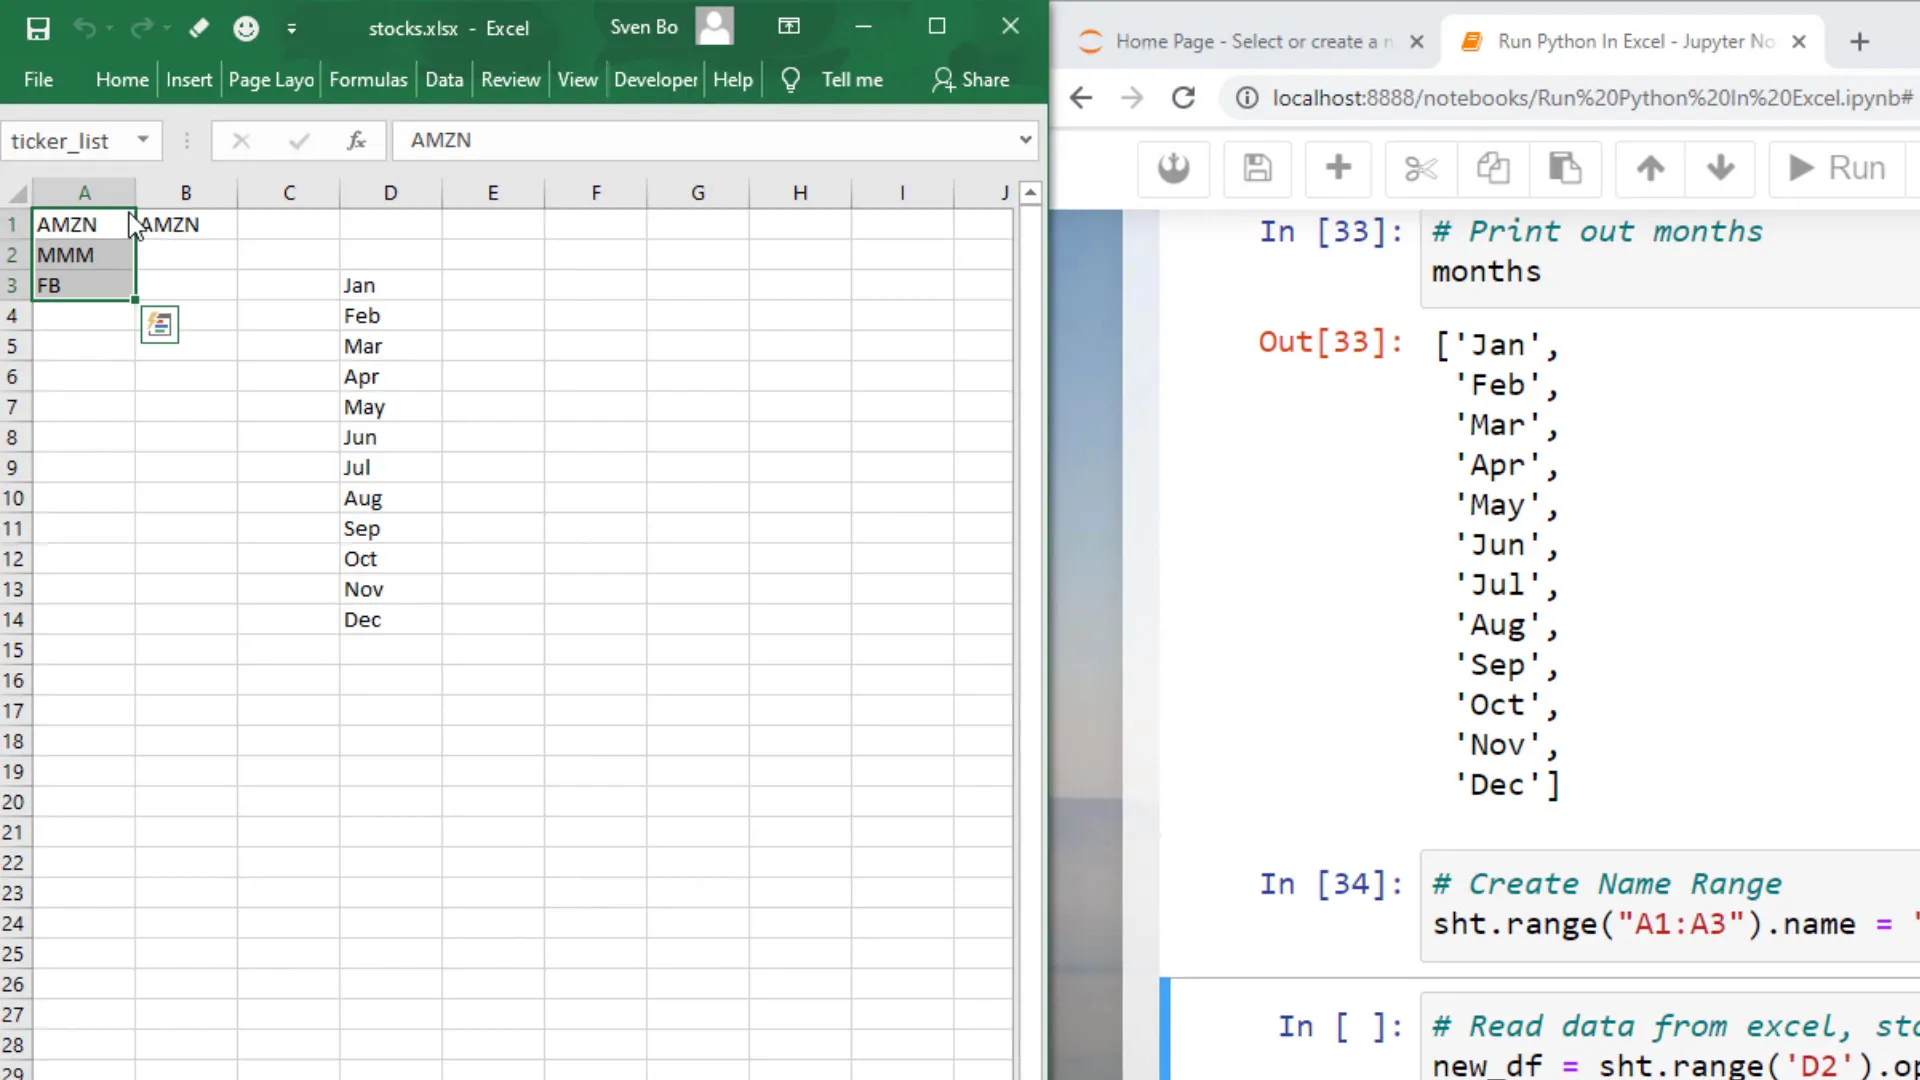Open the Paste Options smart tag
Viewport: 1920px width, 1080px height.
[x=159, y=324]
